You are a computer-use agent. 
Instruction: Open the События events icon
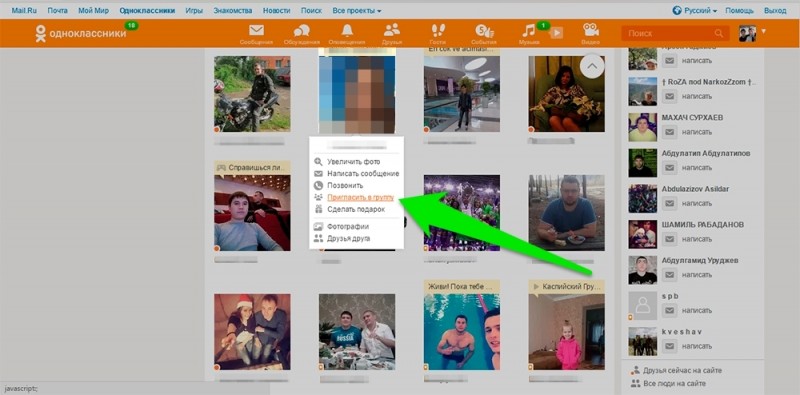484,31
